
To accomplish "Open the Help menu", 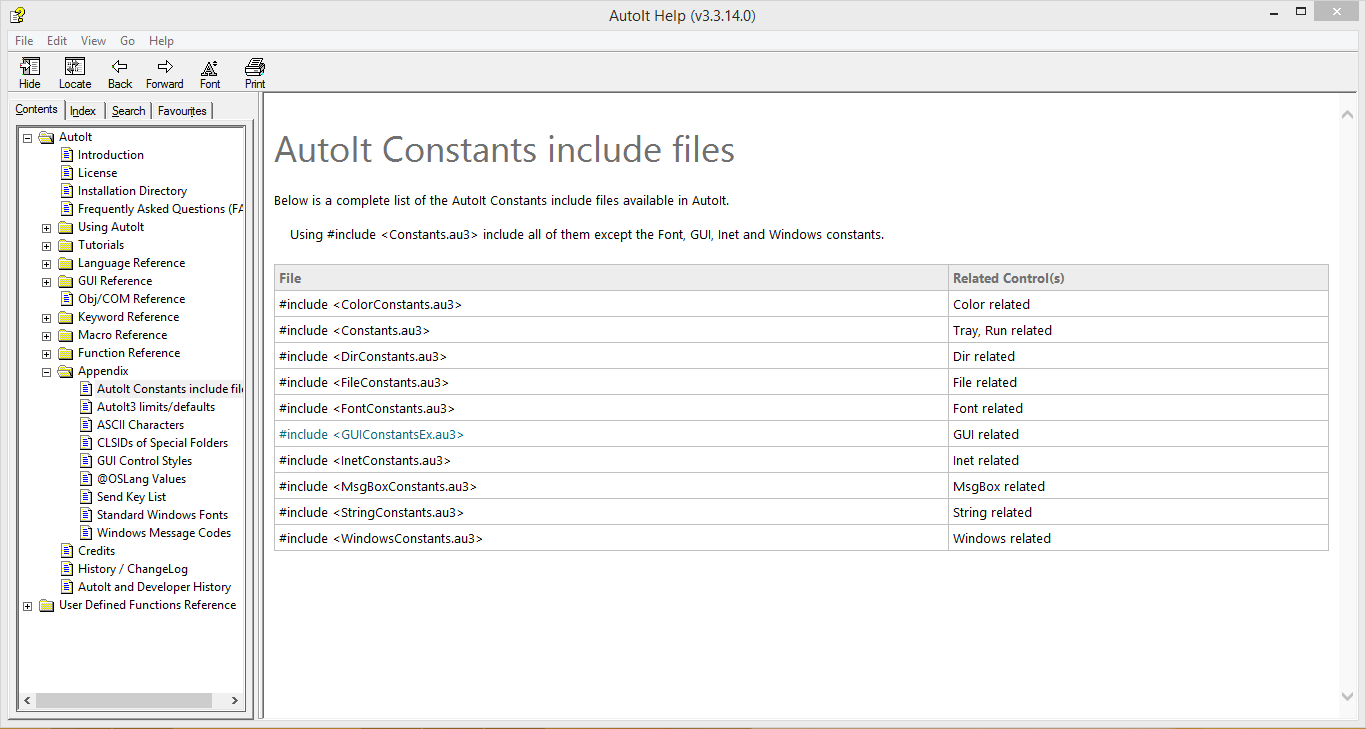I will point(161,41).
